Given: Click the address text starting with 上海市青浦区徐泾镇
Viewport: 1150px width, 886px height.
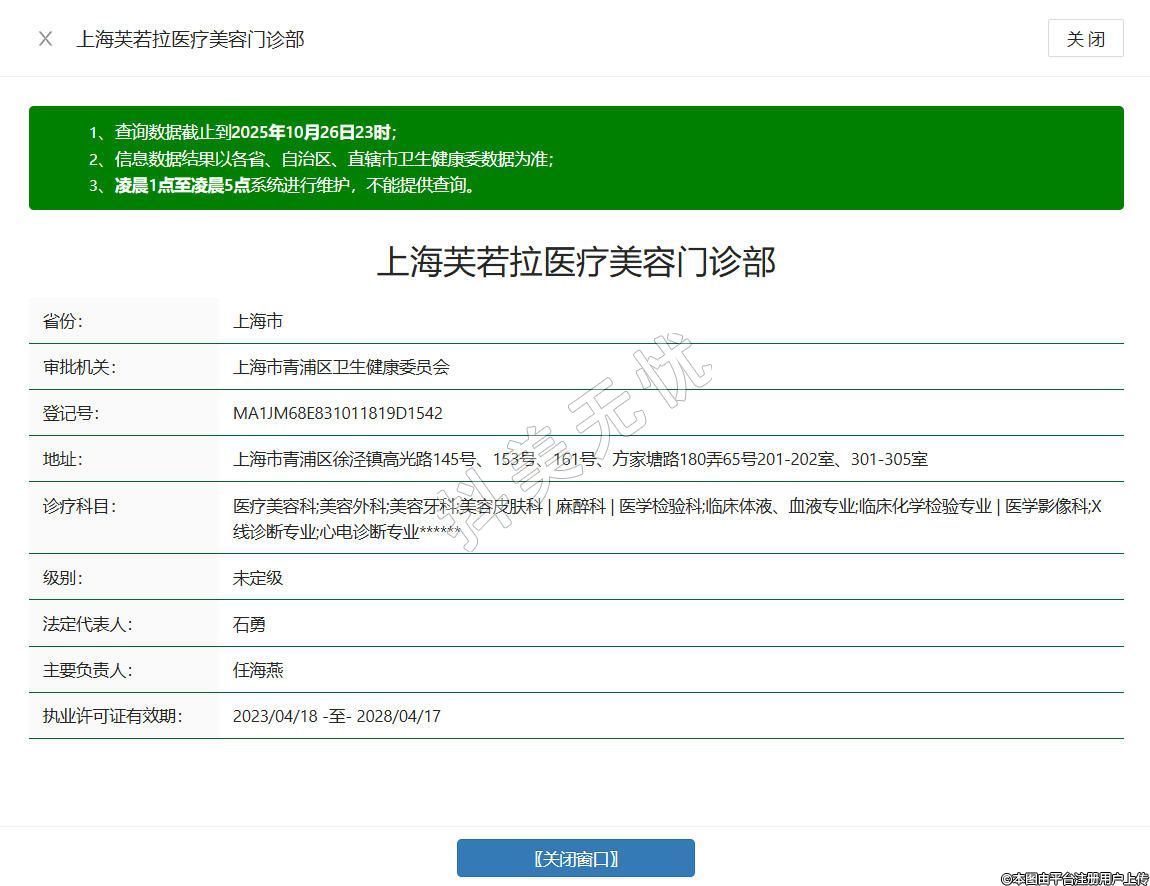Looking at the screenshot, I should coord(580,459).
